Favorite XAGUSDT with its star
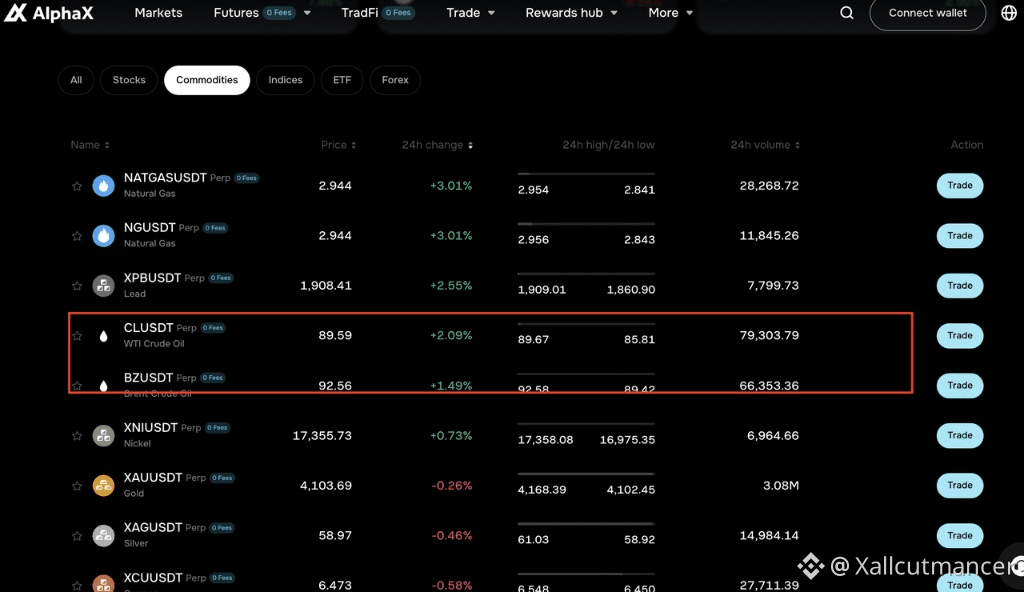The height and width of the screenshot is (592, 1024). coord(77,536)
